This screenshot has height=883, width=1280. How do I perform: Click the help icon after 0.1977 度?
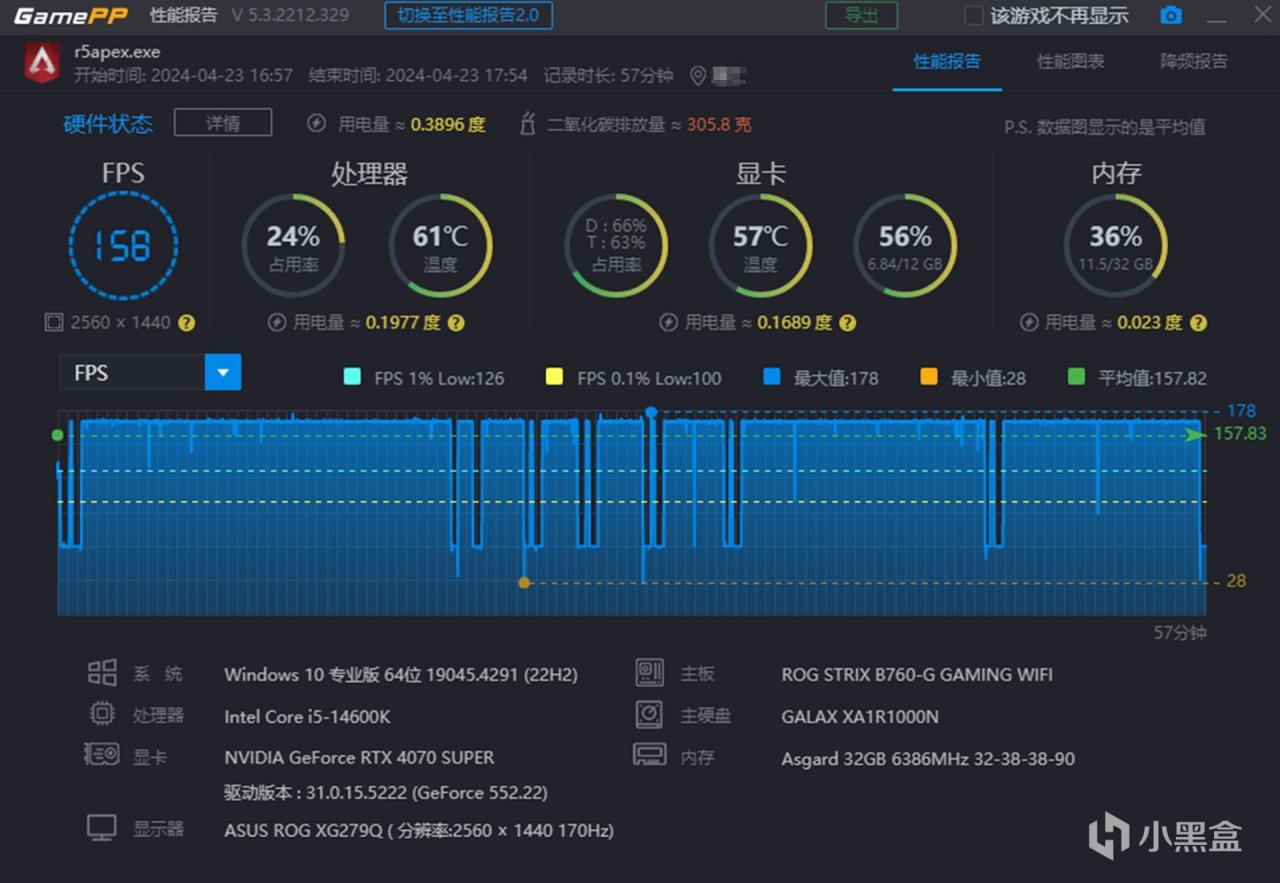coord(456,323)
